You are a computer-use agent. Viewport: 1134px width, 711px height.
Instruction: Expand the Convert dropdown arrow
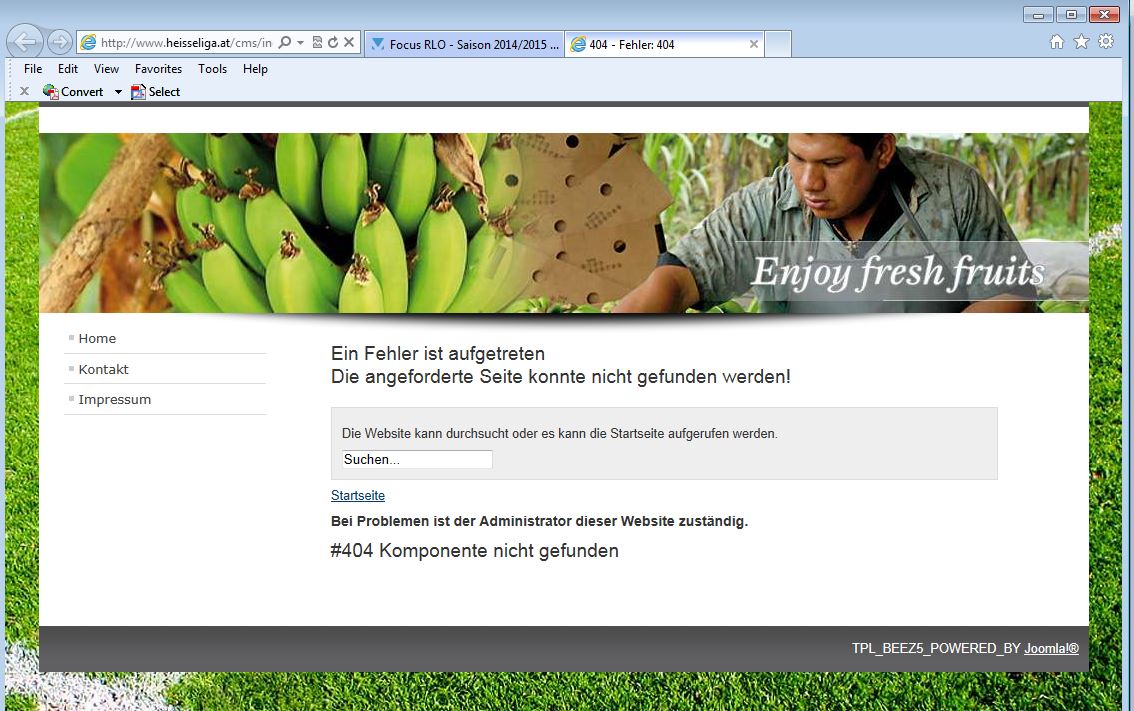118,92
